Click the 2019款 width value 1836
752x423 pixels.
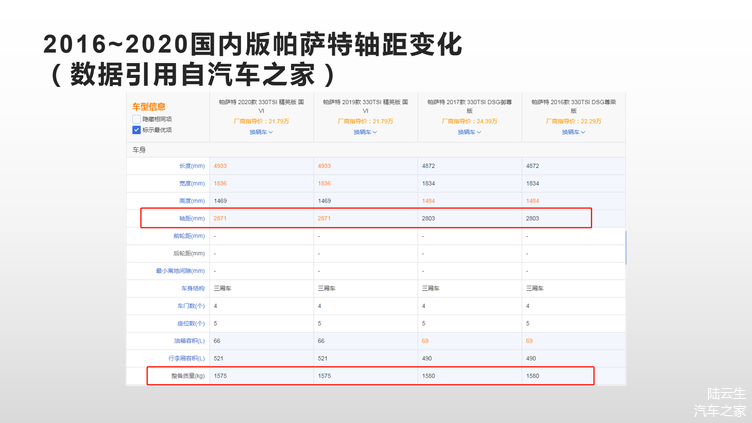click(x=324, y=183)
